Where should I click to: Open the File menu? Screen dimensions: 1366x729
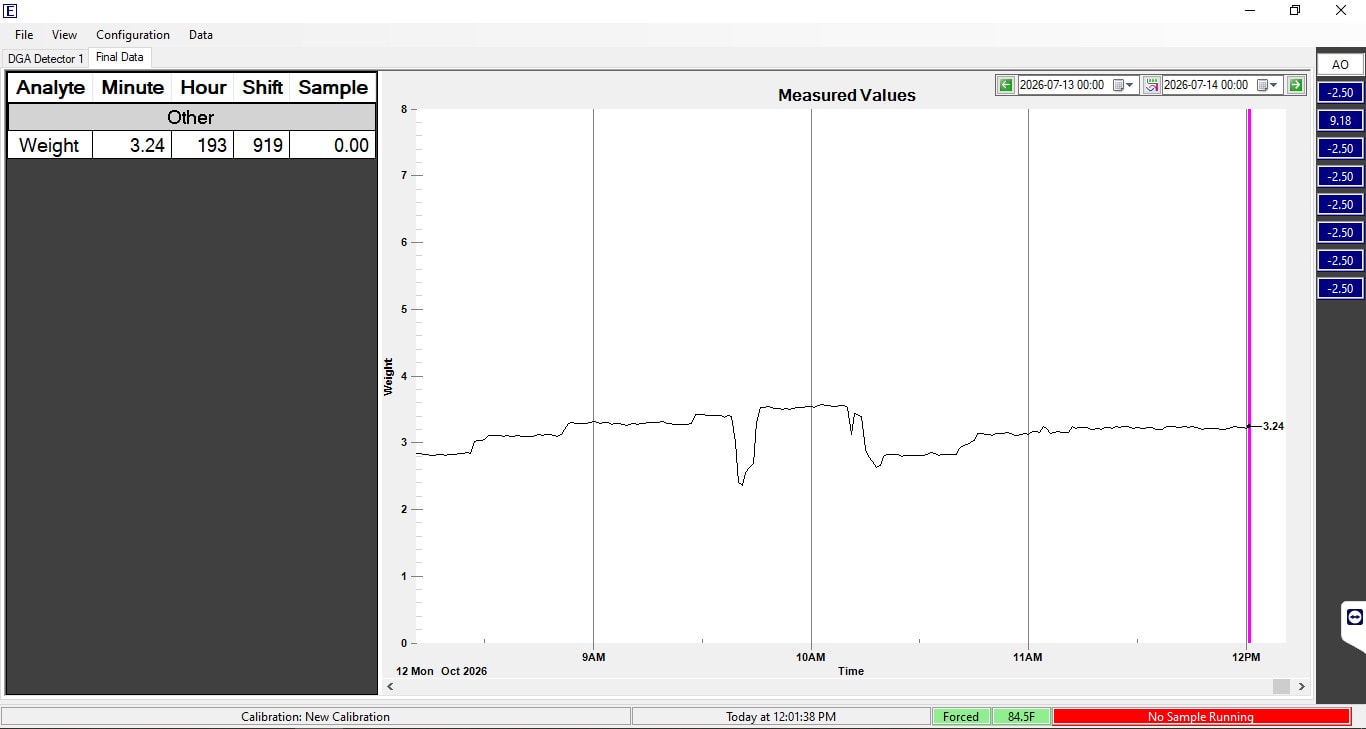24,34
